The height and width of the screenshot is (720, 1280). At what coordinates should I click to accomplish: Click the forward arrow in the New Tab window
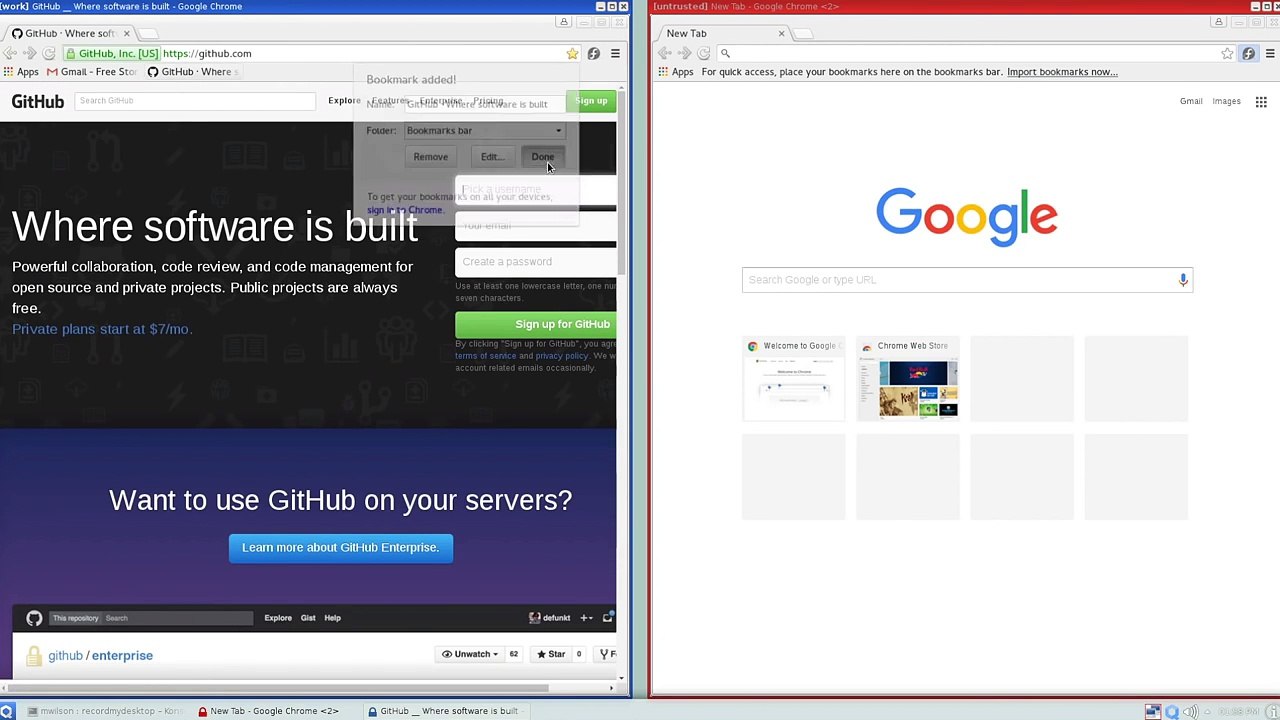tap(684, 54)
